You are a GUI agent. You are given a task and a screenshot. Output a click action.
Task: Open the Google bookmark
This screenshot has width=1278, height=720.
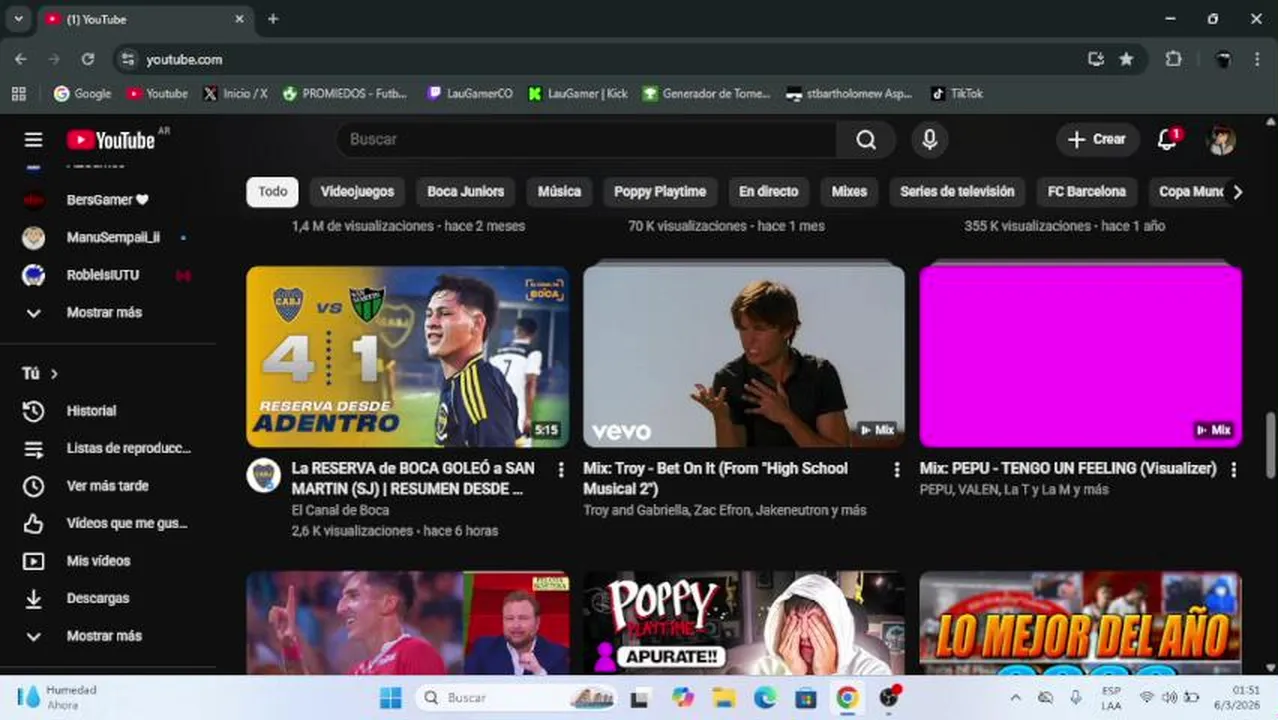tap(82, 94)
